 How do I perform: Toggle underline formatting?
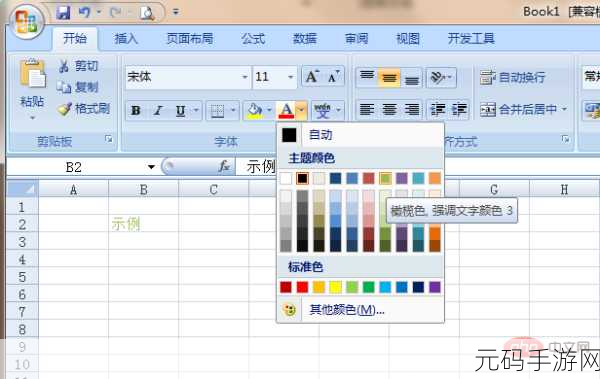point(180,111)
